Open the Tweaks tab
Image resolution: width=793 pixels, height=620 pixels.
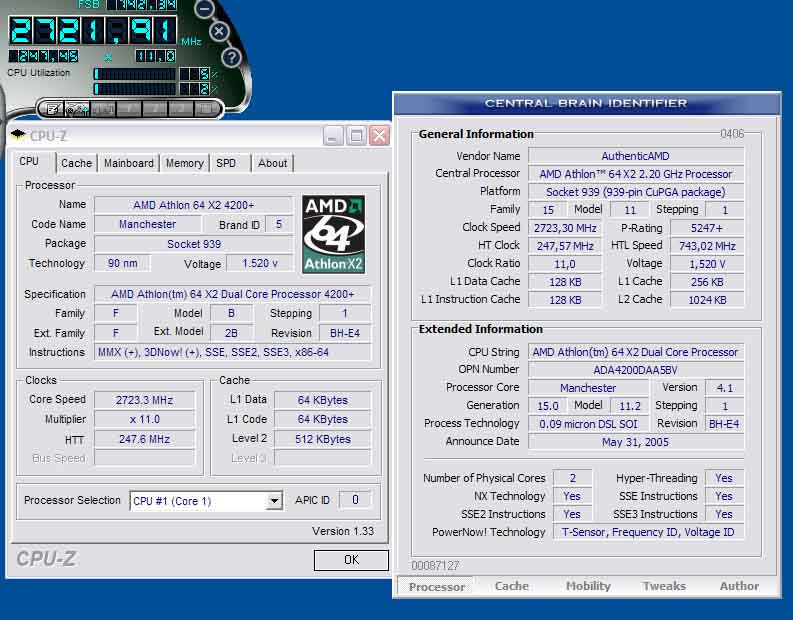(664, 586)
